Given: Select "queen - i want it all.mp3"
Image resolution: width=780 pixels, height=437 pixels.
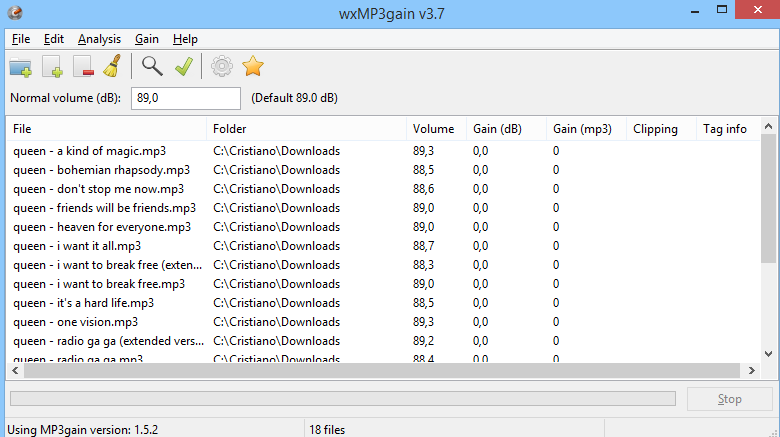Looking at the screenshot, I should (77, 246).
